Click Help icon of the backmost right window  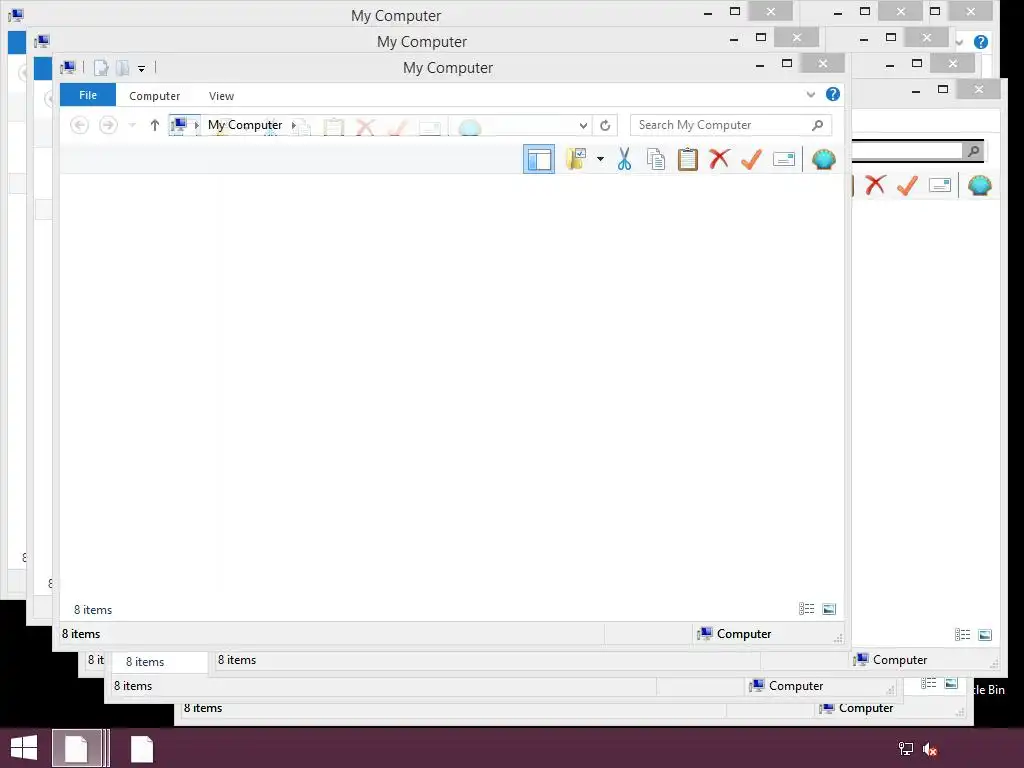[980, 42]
